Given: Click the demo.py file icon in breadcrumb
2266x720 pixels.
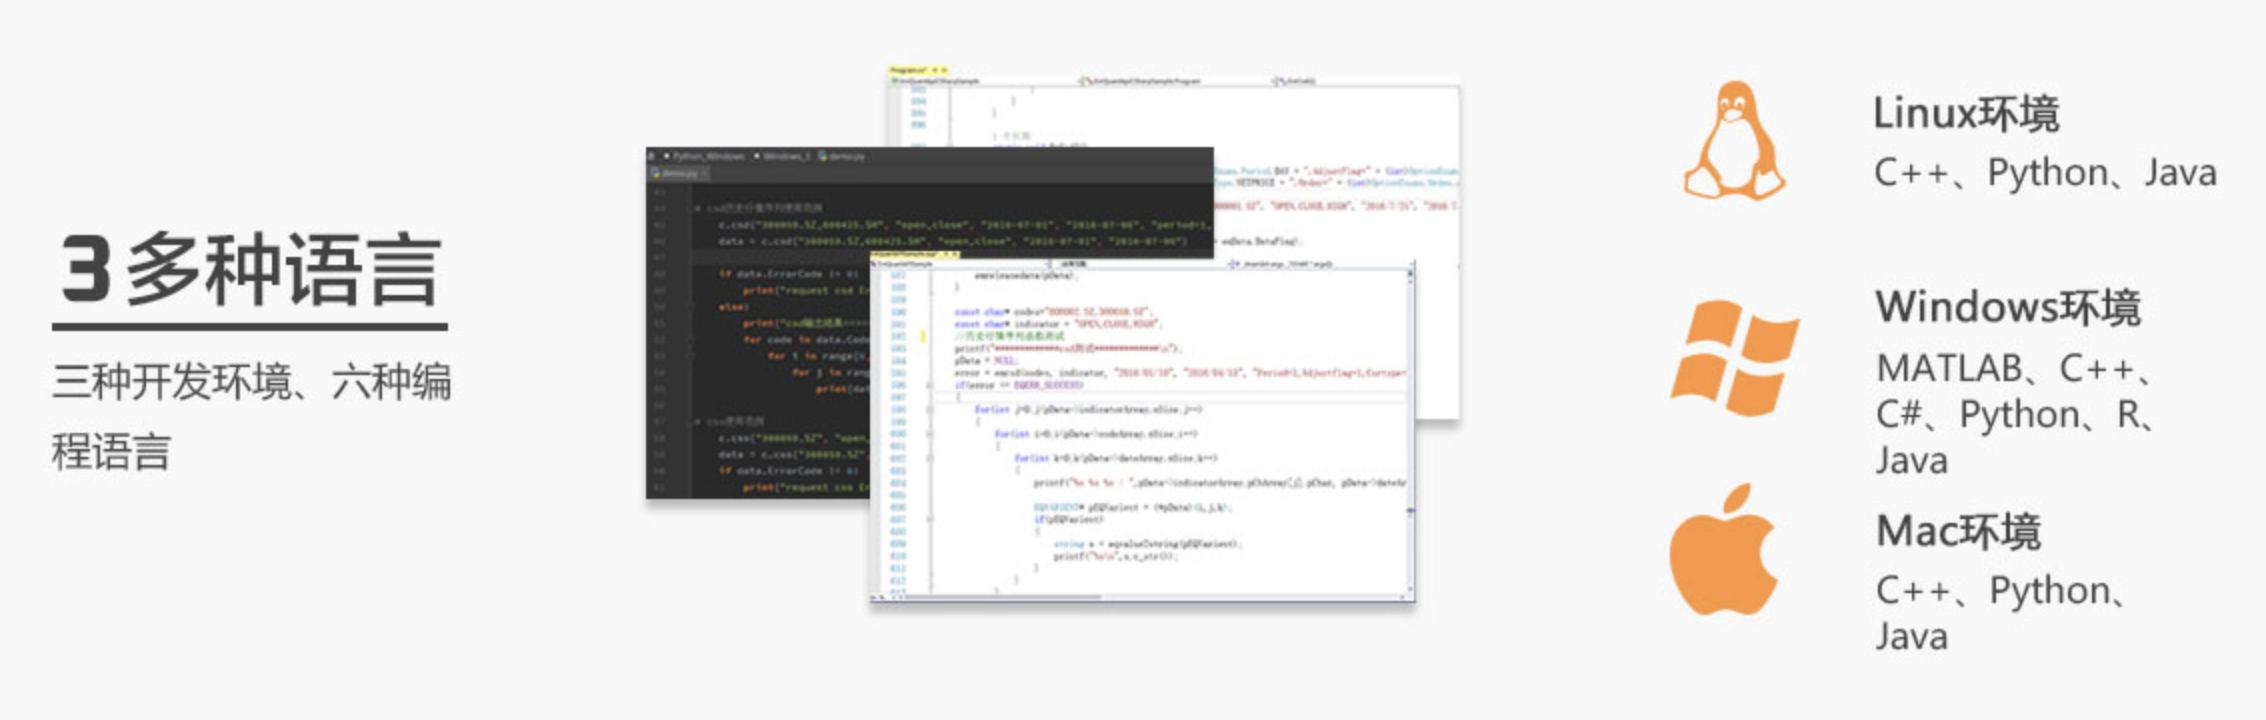Looking at the screenshot, I should click(823, 156).
